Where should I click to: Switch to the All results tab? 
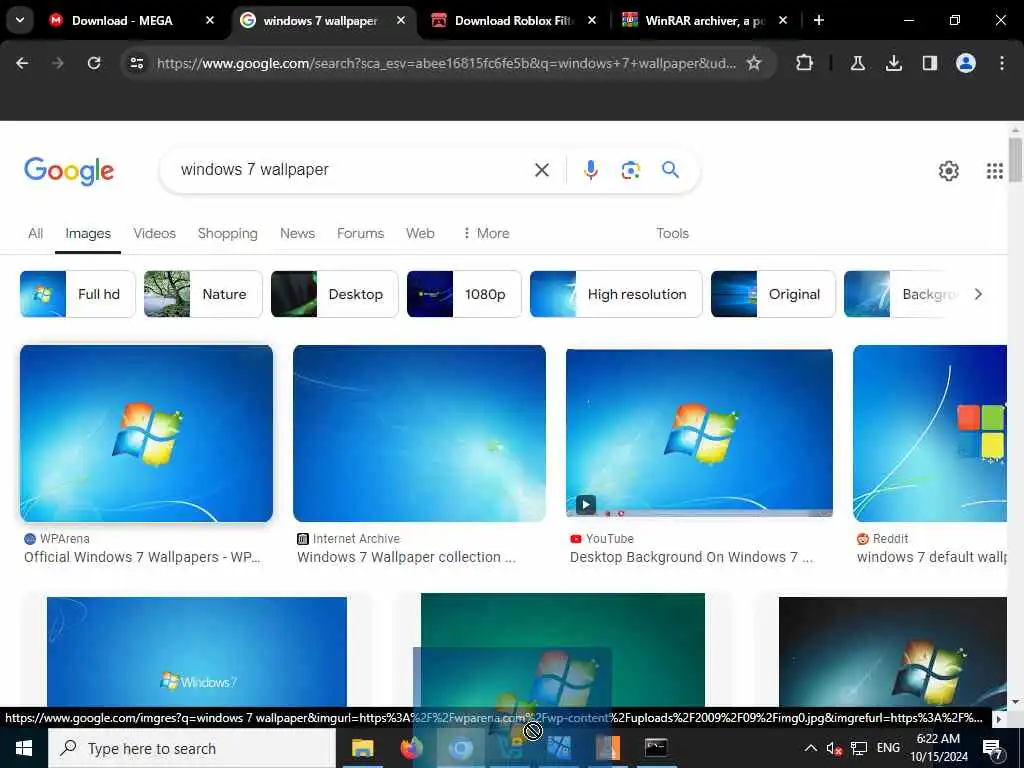35,233
